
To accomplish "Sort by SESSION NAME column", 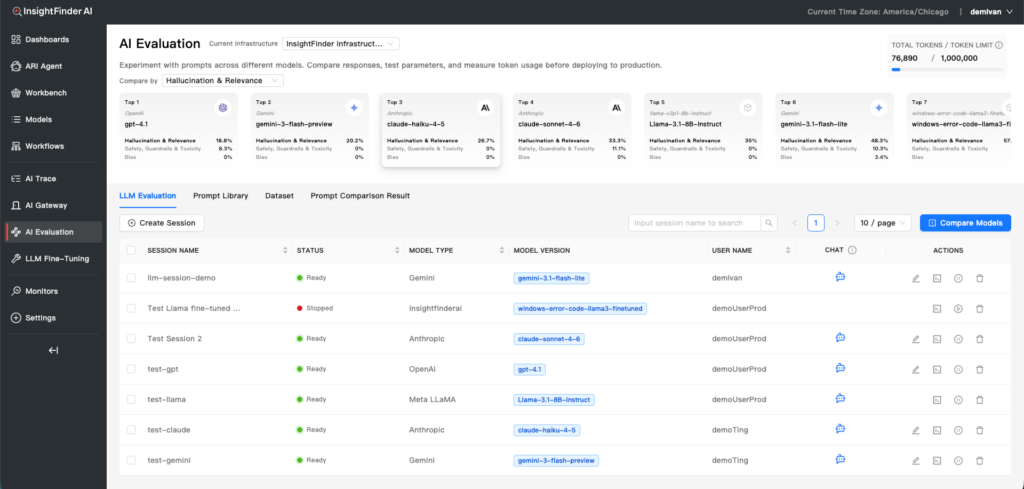I will 285,250.
